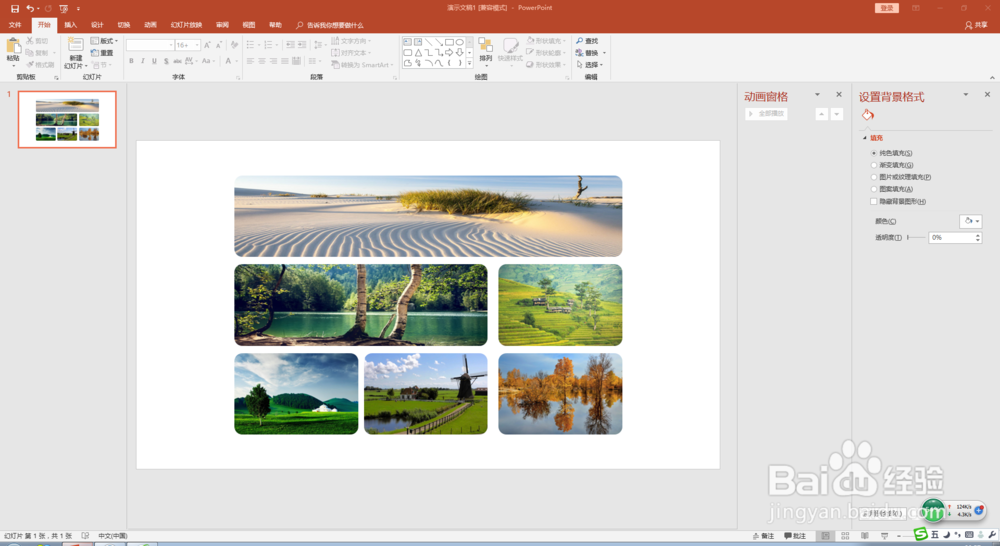Select Pattern fill (图案填充) radio
This screenshot has width=1000, height=546.
(874, 189)
